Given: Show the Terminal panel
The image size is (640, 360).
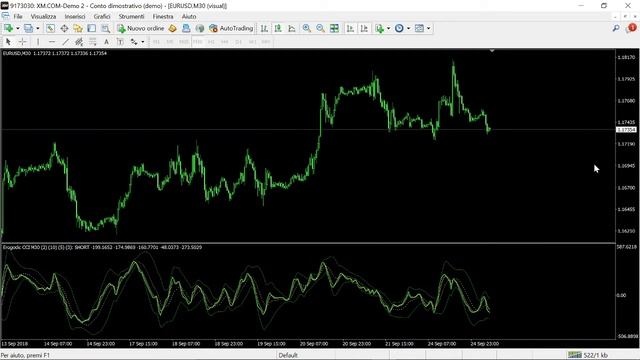Looking at the screenshot, I should (x=91, y=28).
